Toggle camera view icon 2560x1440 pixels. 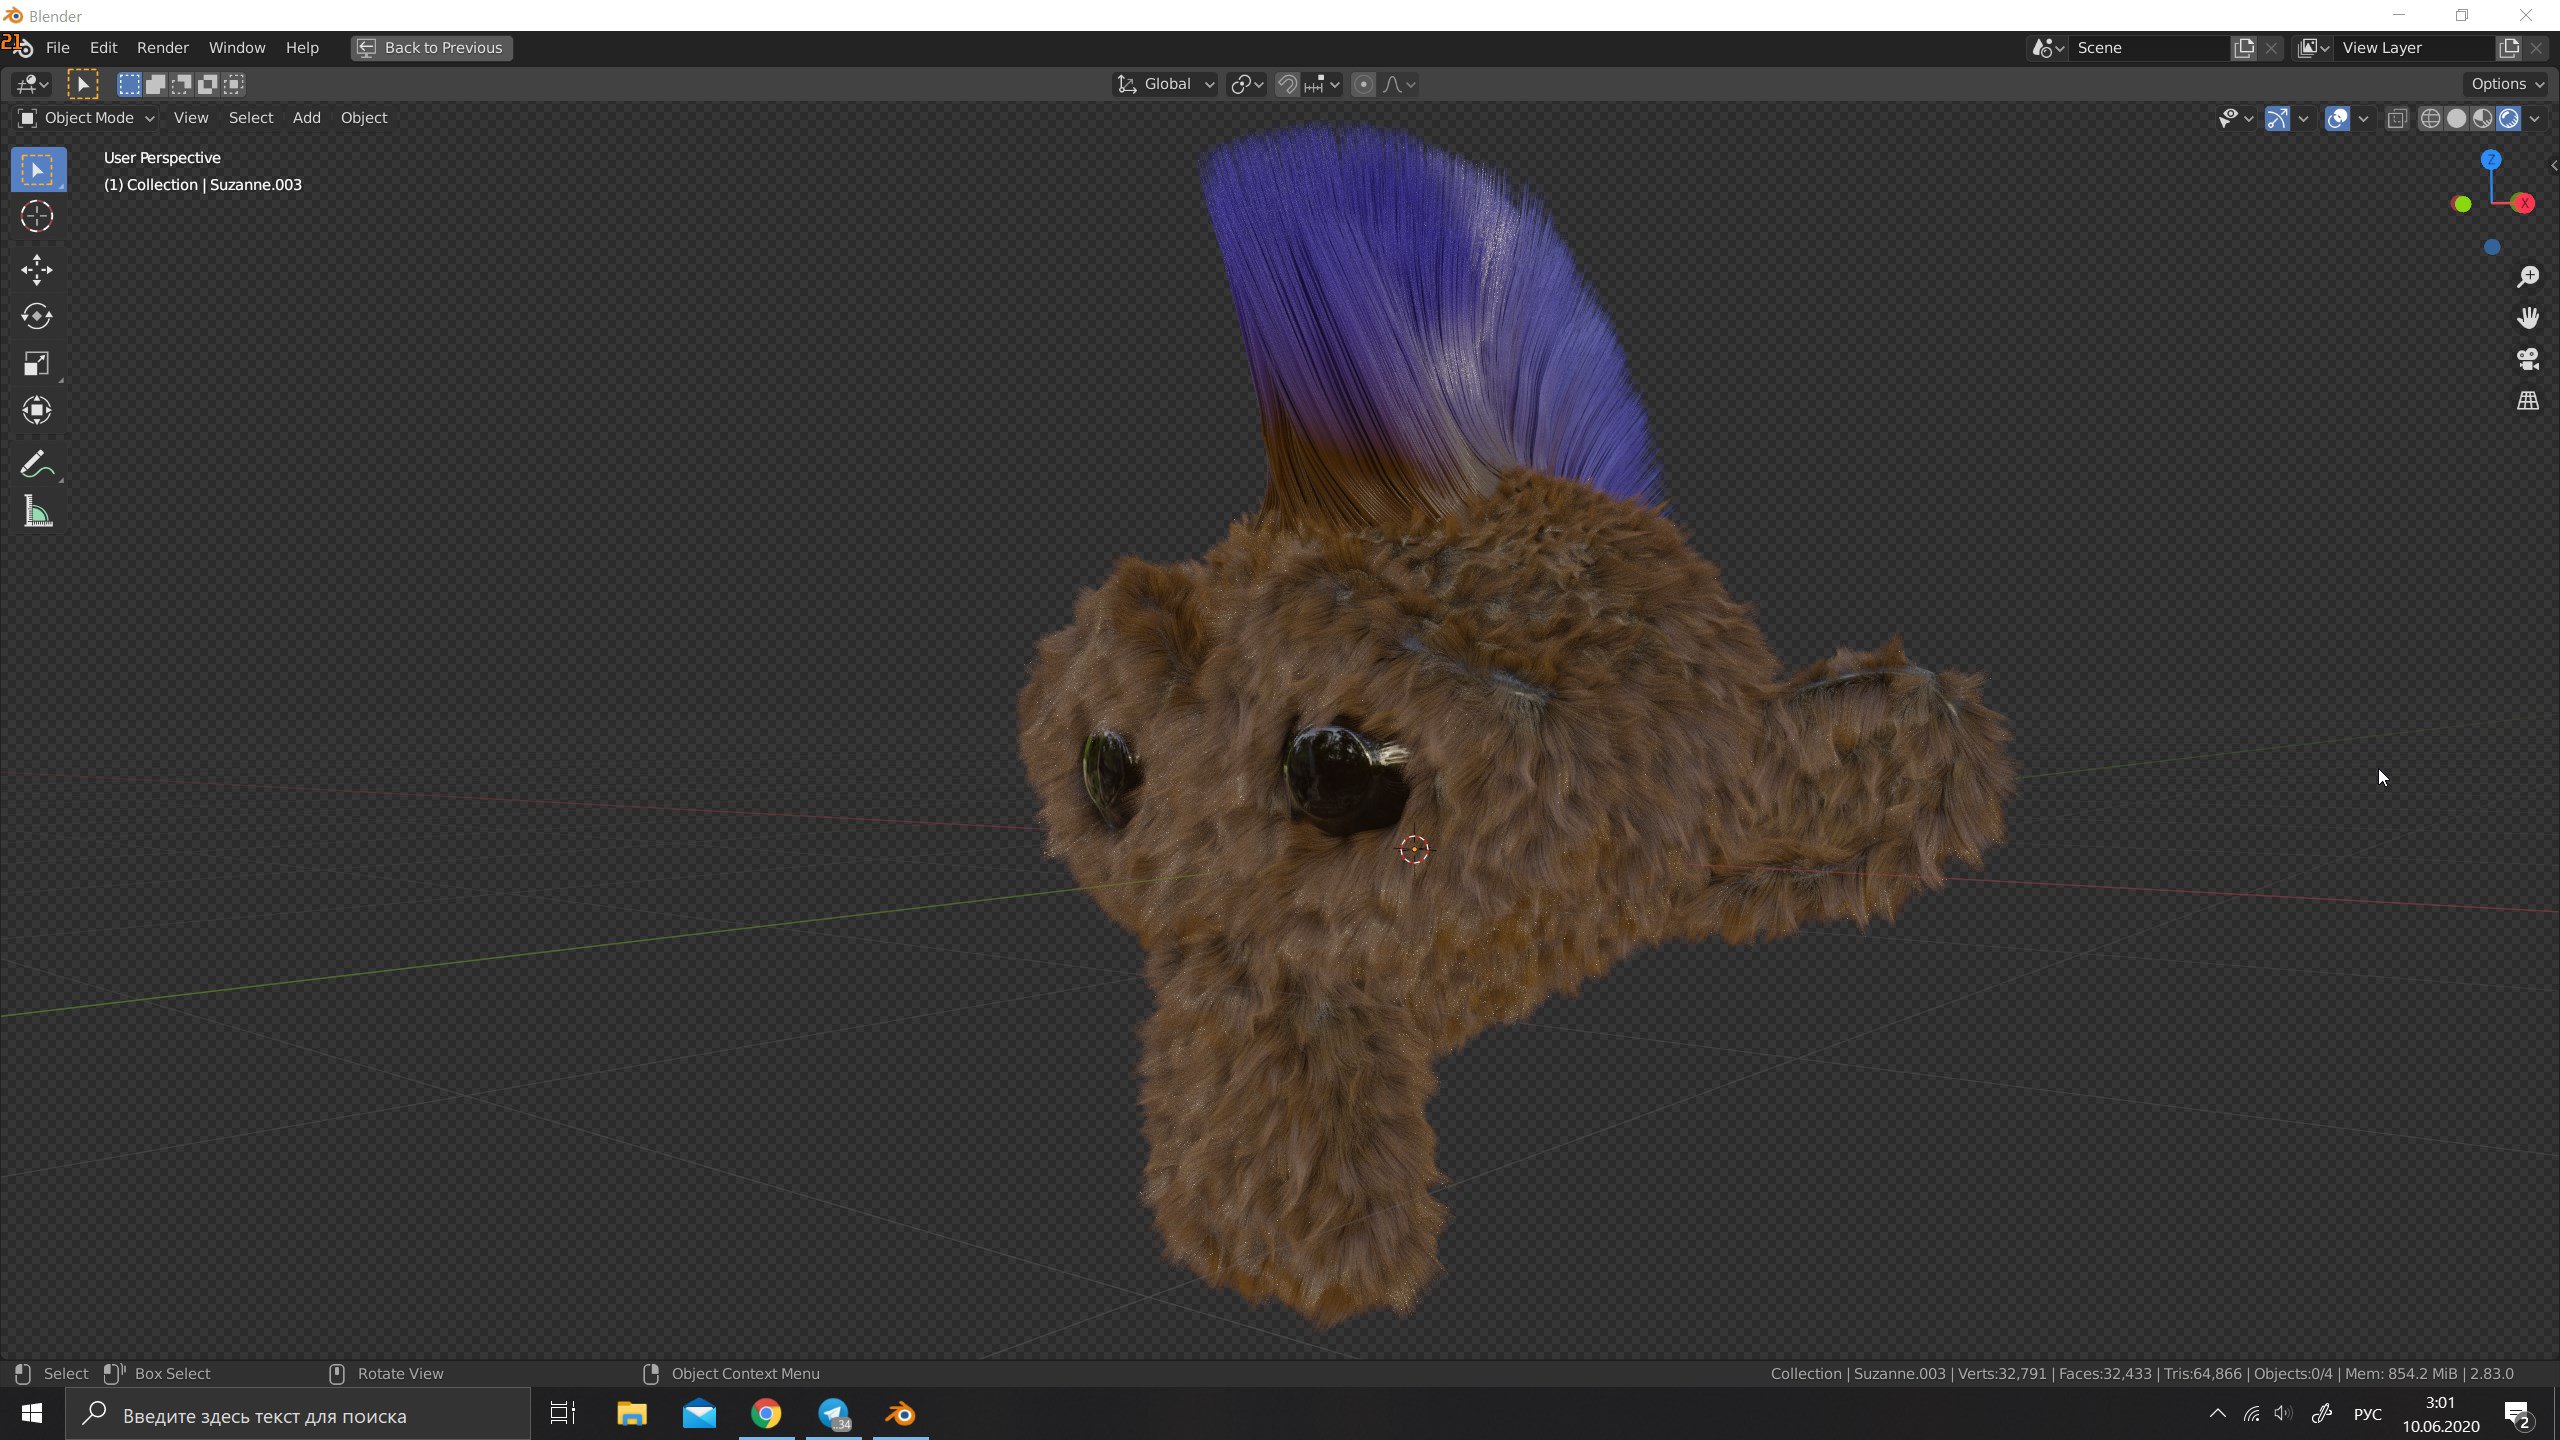(x=2528, y=359)
